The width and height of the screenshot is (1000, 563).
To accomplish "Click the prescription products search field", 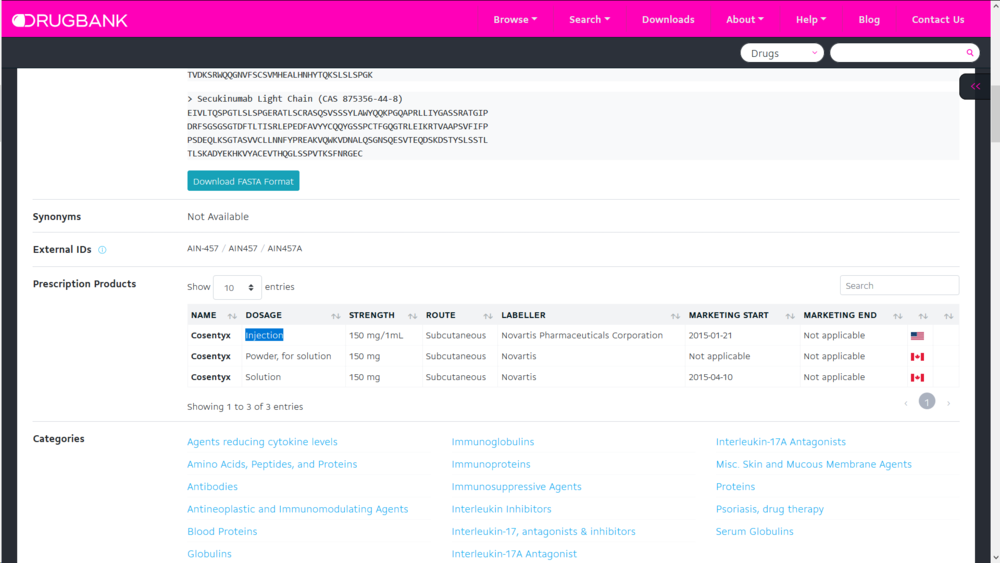I will pyautogui.click(x=899, y=286).
